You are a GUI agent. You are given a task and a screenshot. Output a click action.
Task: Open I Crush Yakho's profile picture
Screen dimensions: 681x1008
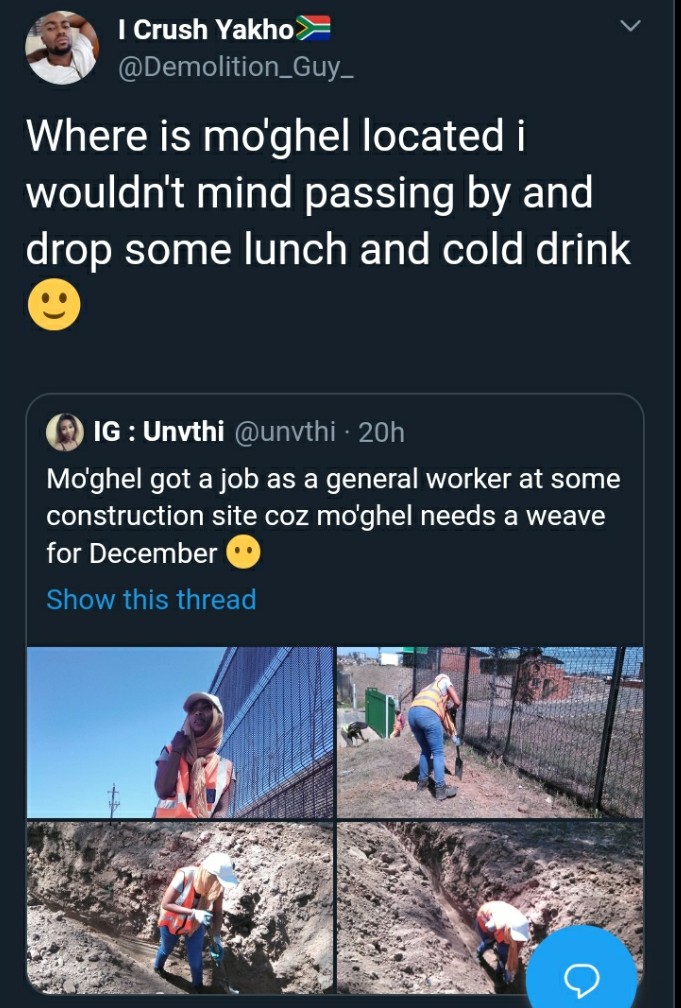(x=62, y=48)
